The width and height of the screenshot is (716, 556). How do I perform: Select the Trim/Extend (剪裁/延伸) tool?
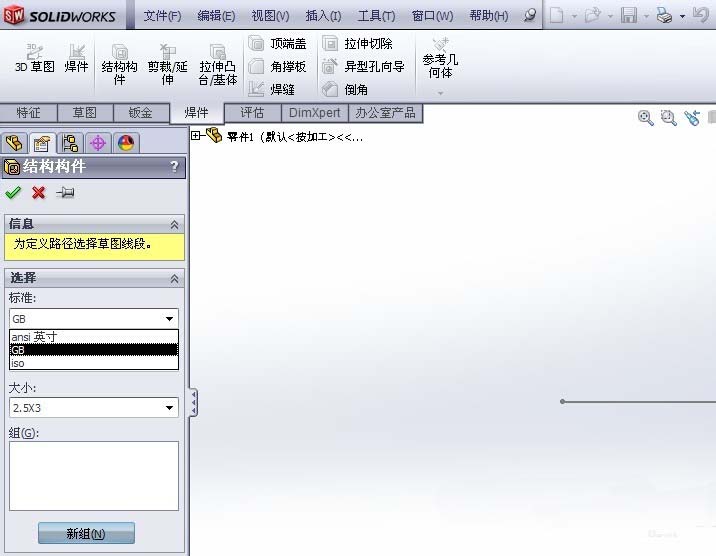click(167, 64)
